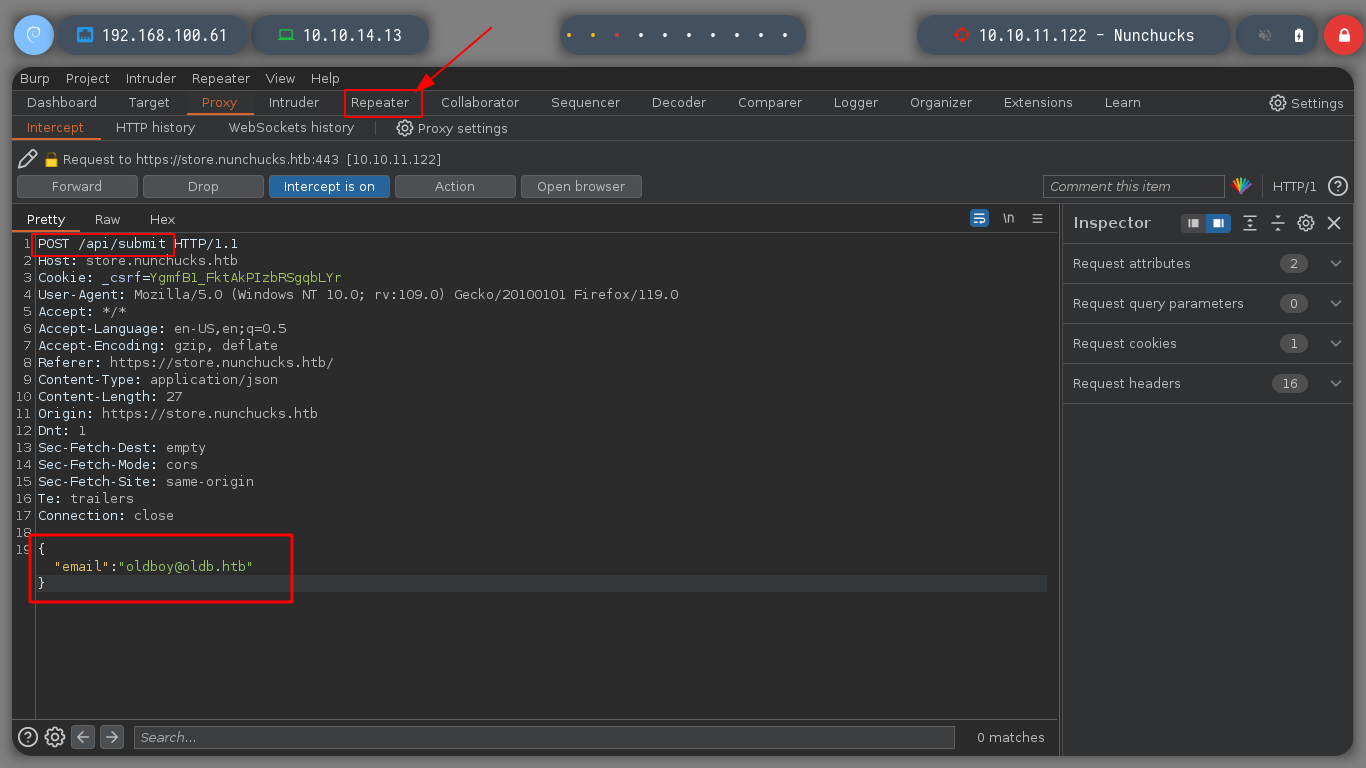Toggle the Intercept is on button
Screen dimensions: 1366x768
[x=329, y=186]
